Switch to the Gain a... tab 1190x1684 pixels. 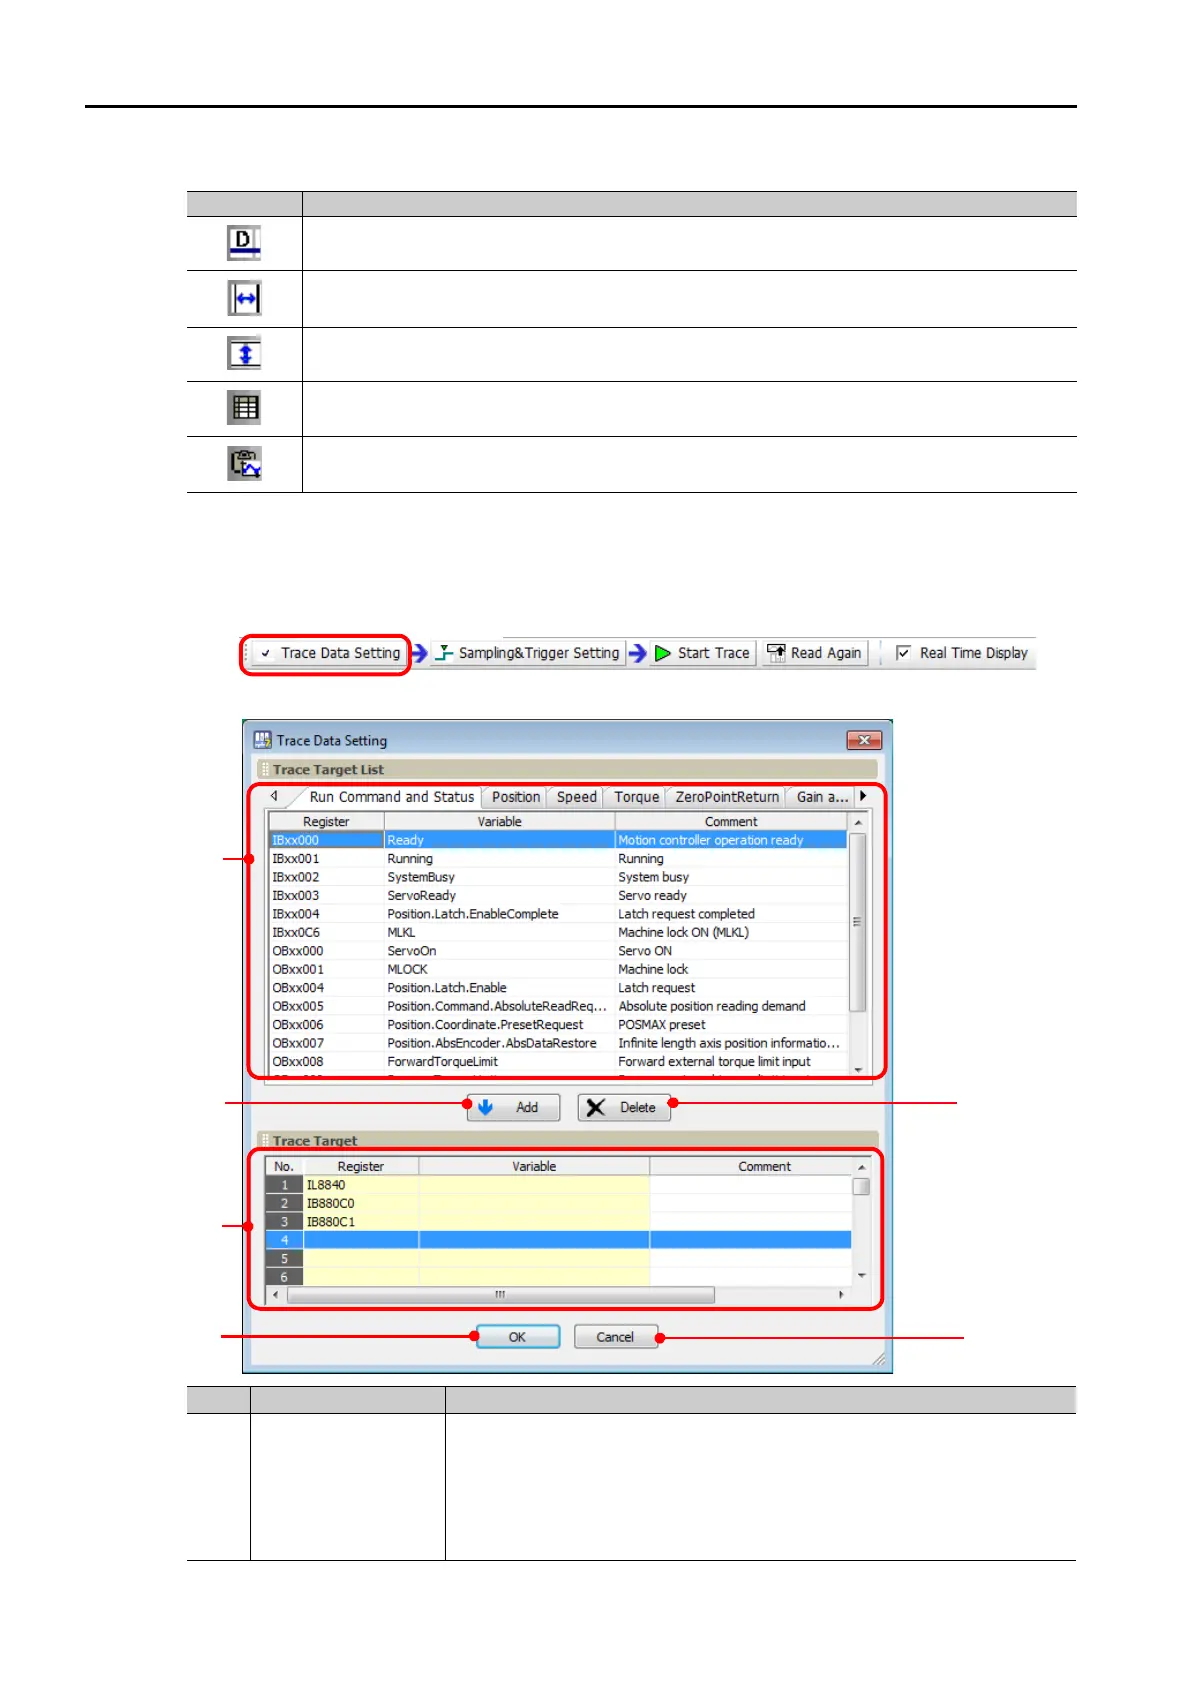(x=821, y=797)
